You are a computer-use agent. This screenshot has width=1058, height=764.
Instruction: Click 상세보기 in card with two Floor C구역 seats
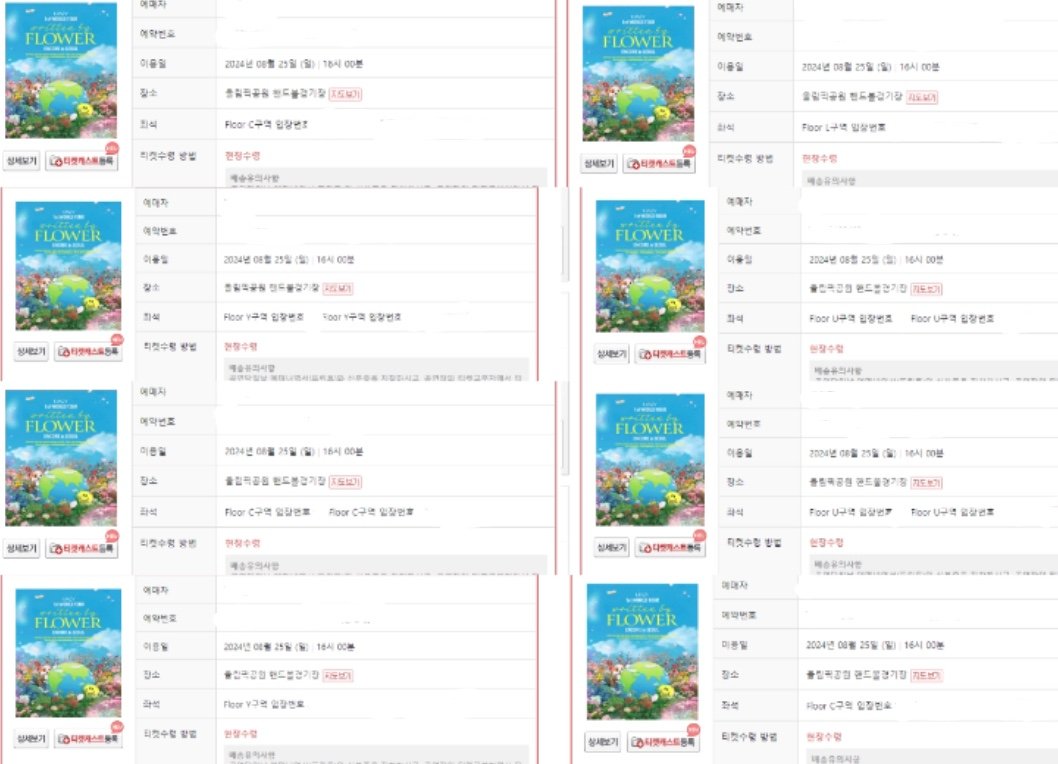(x=22, y=549)
